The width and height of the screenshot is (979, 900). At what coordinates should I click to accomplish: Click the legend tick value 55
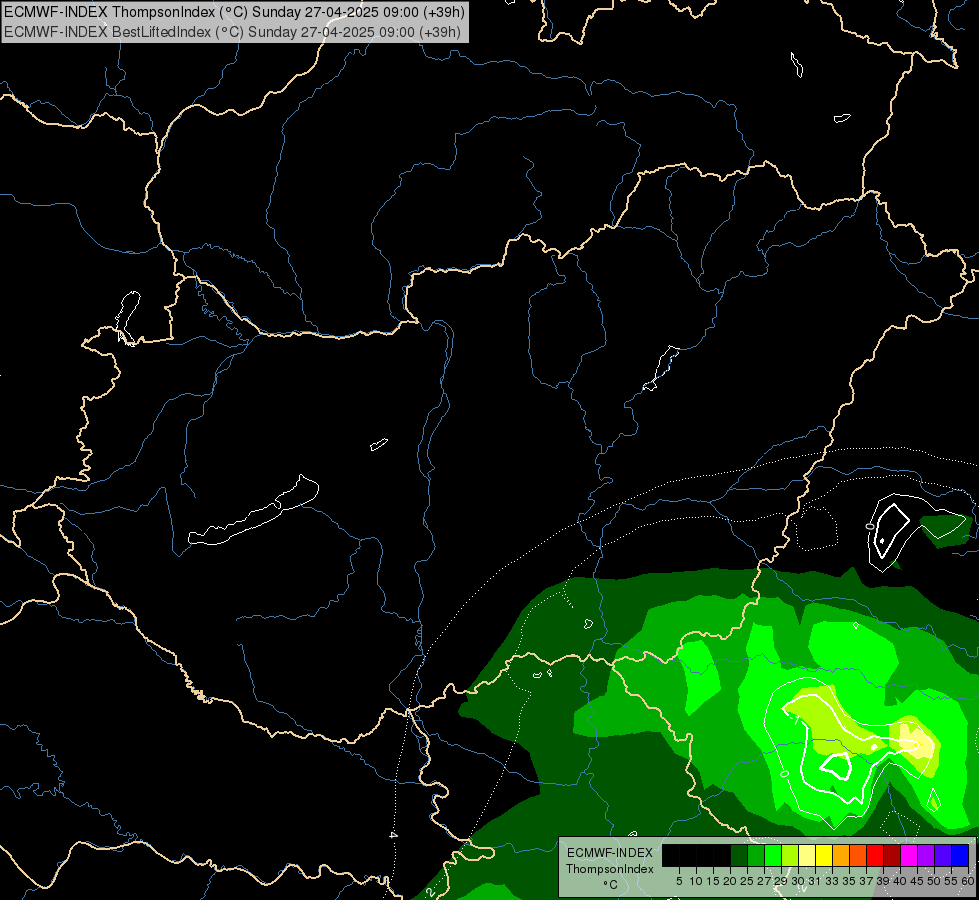point(951,881)
